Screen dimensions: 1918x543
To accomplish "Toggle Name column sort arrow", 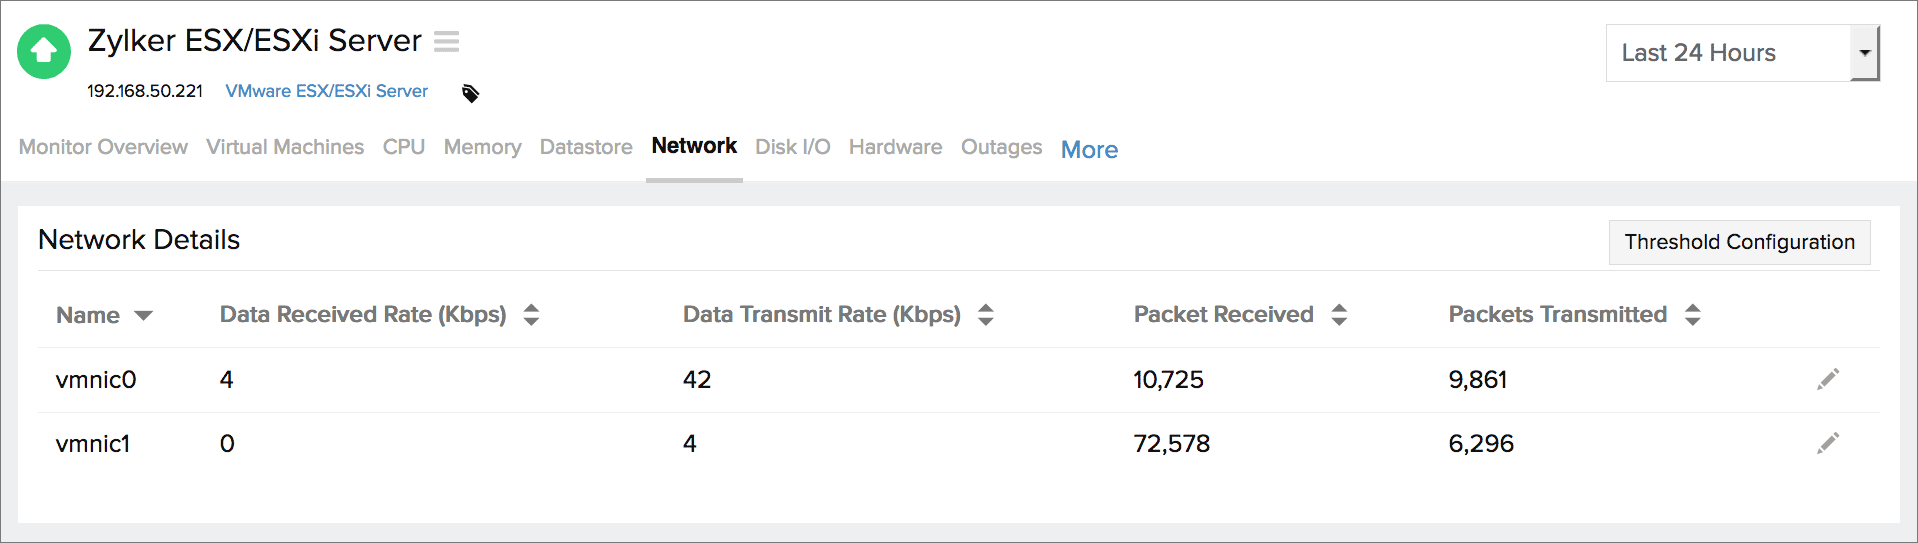I will coord(143,316).
